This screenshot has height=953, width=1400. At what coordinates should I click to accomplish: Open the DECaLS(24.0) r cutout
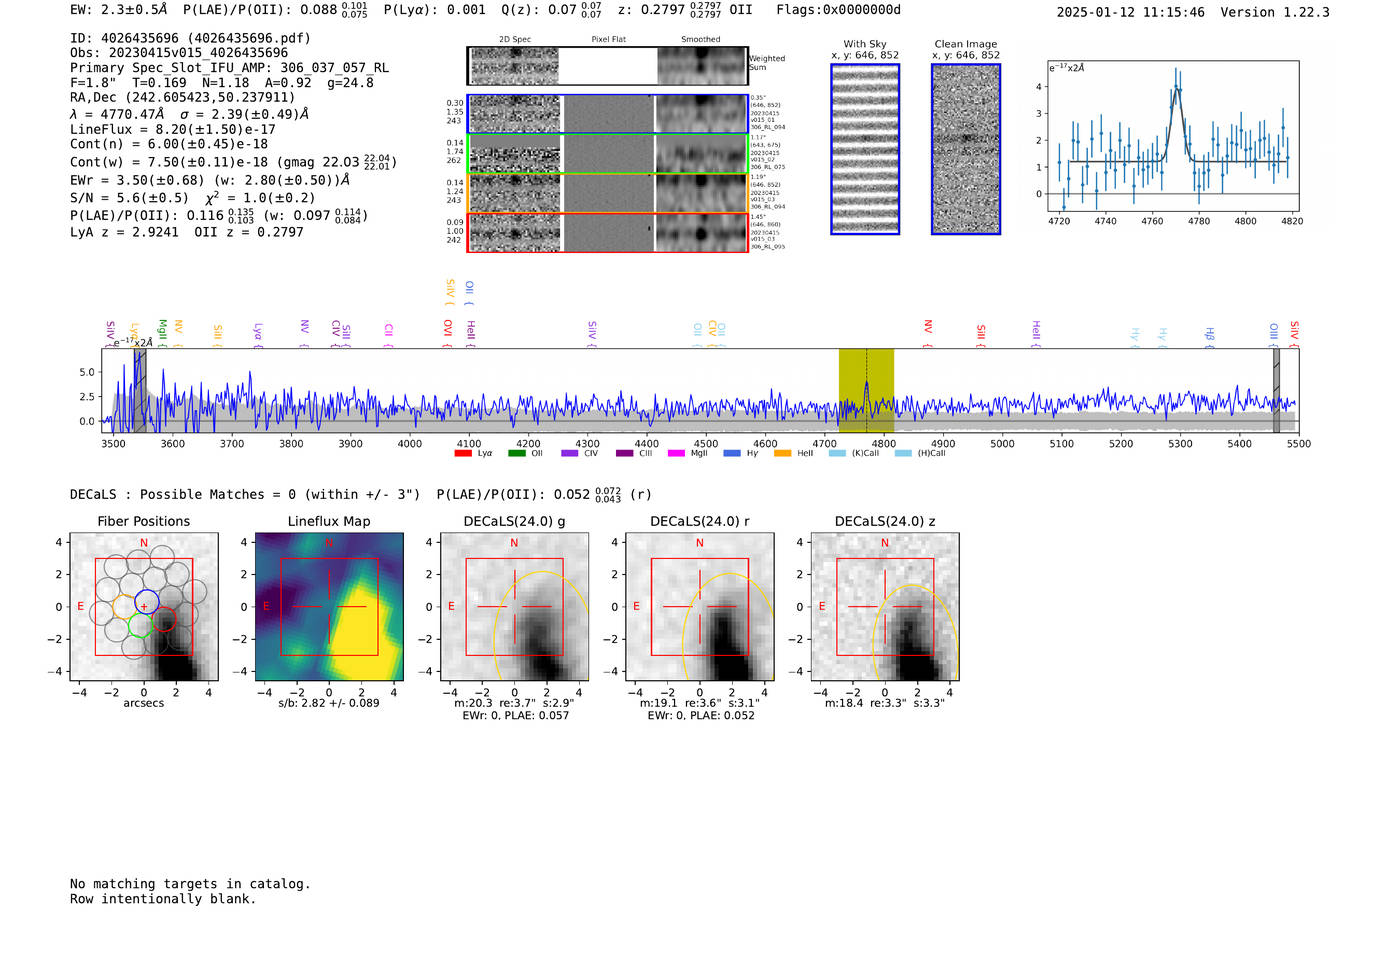(700, 607)
